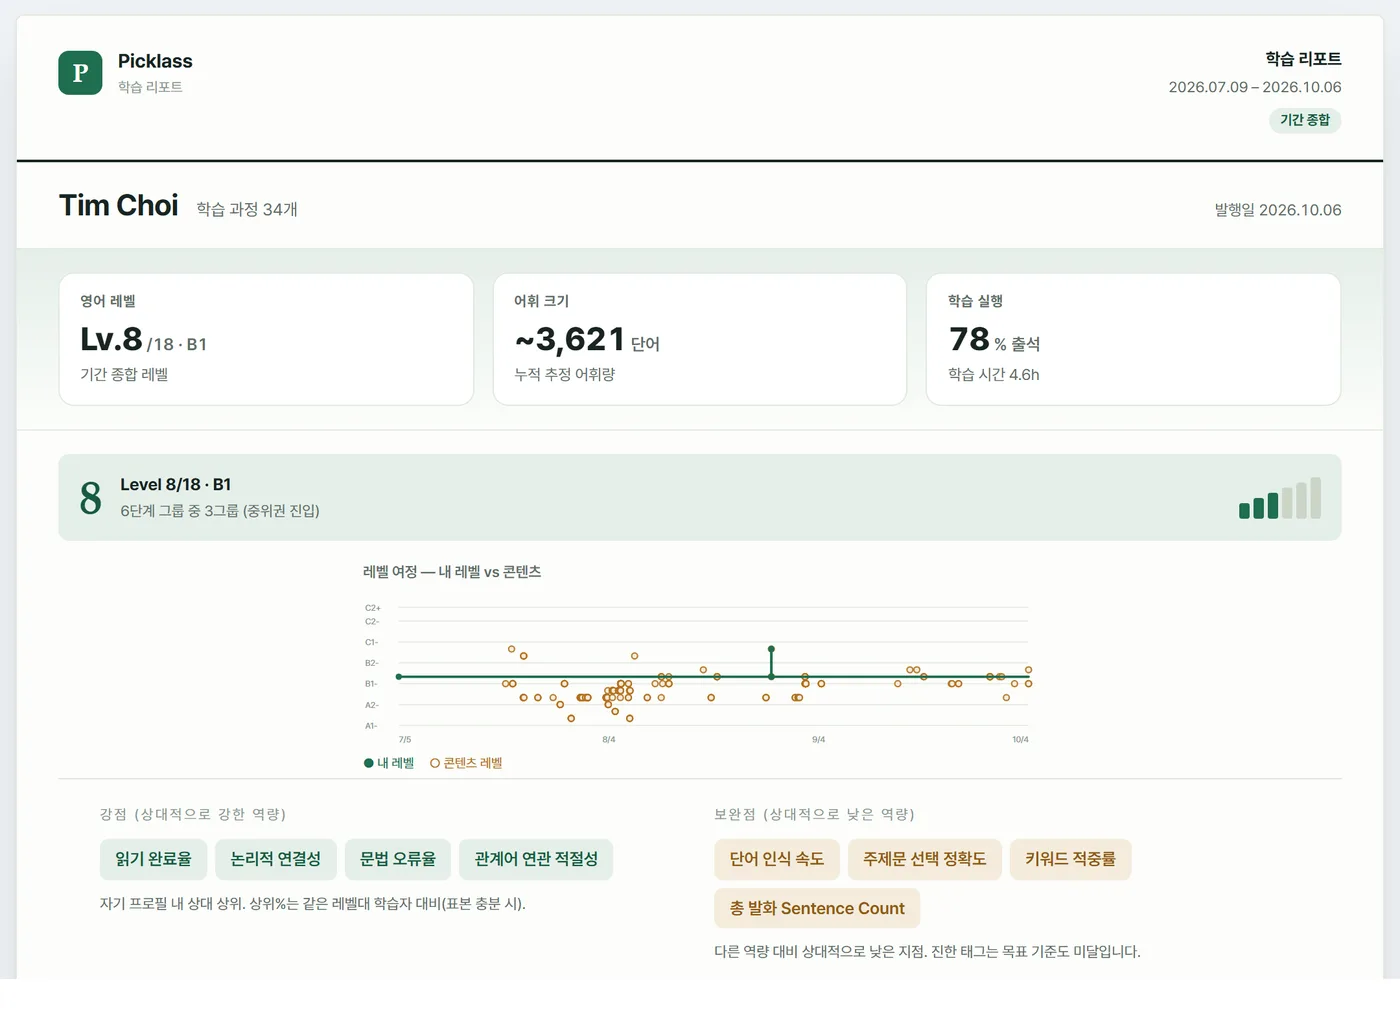Select the 읽기 완료율 strength tag

click(x=153, y=859)
